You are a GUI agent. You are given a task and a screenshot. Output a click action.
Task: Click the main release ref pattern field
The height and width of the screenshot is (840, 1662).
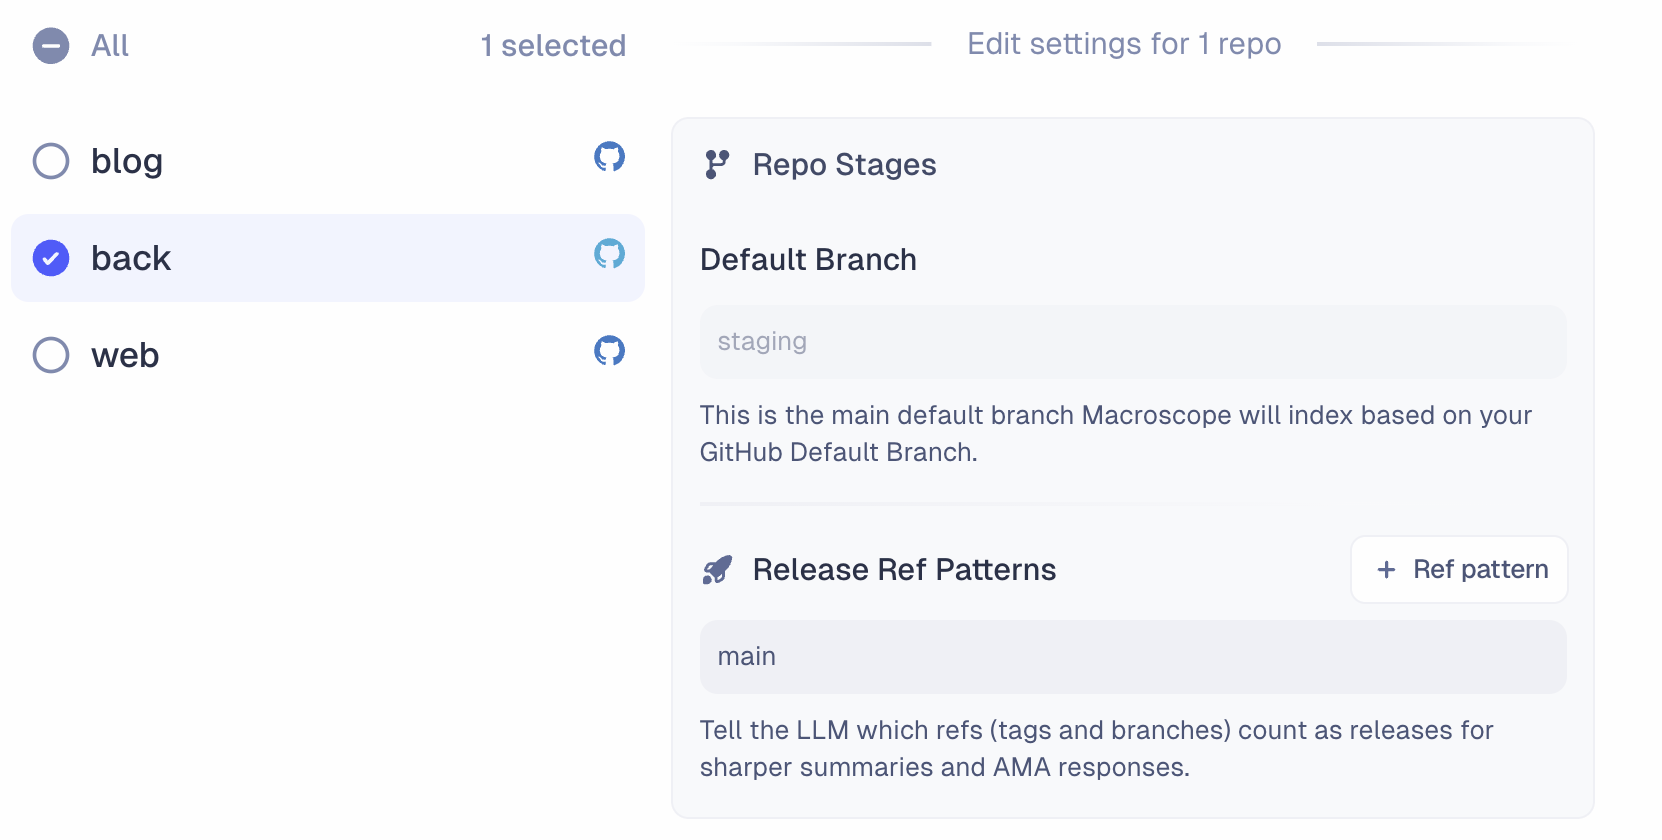(1132, 657)
